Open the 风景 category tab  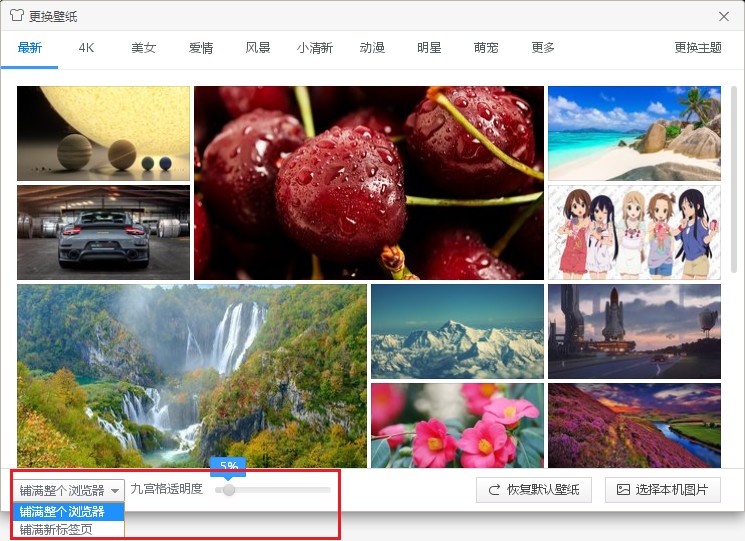(258, 48)
